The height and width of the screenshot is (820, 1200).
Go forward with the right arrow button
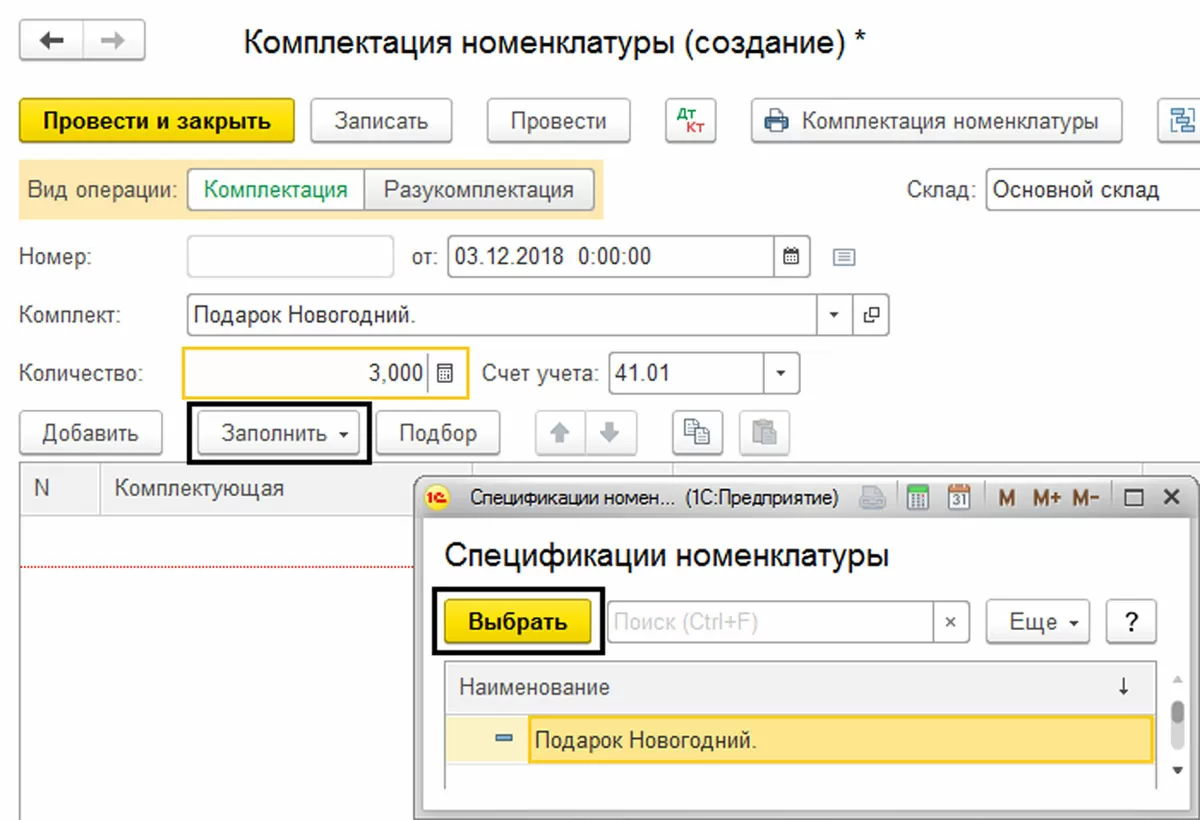113,41
